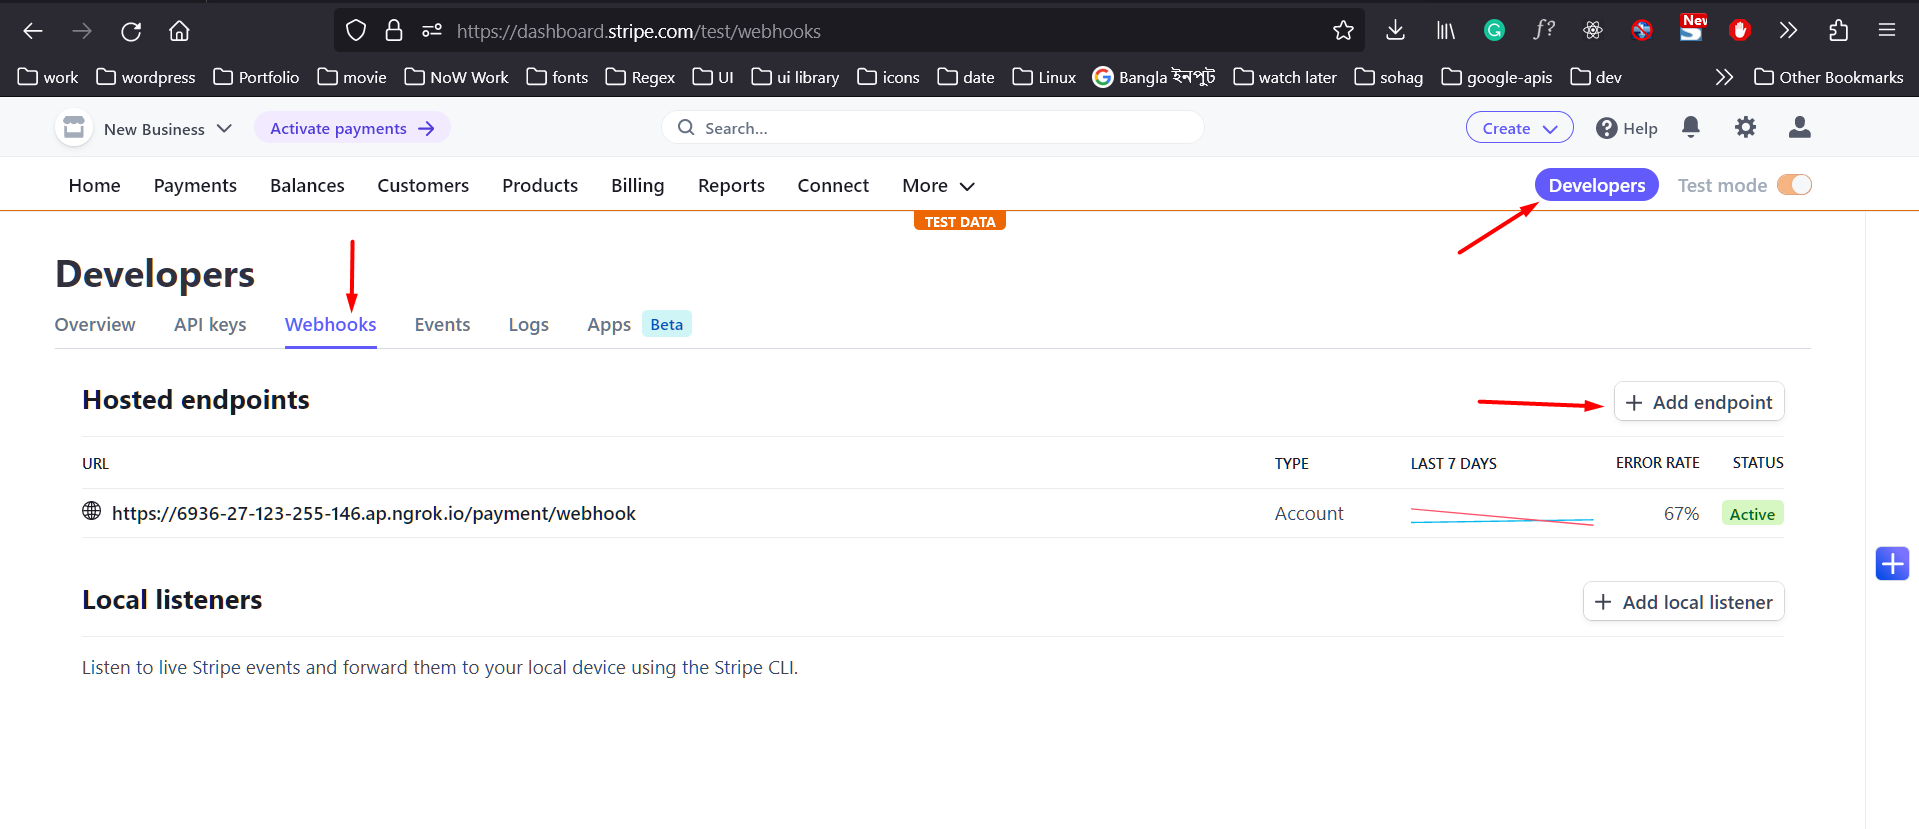
Task: Open the Logs tab
Action: pyautogui.click(x=528, y=324)
